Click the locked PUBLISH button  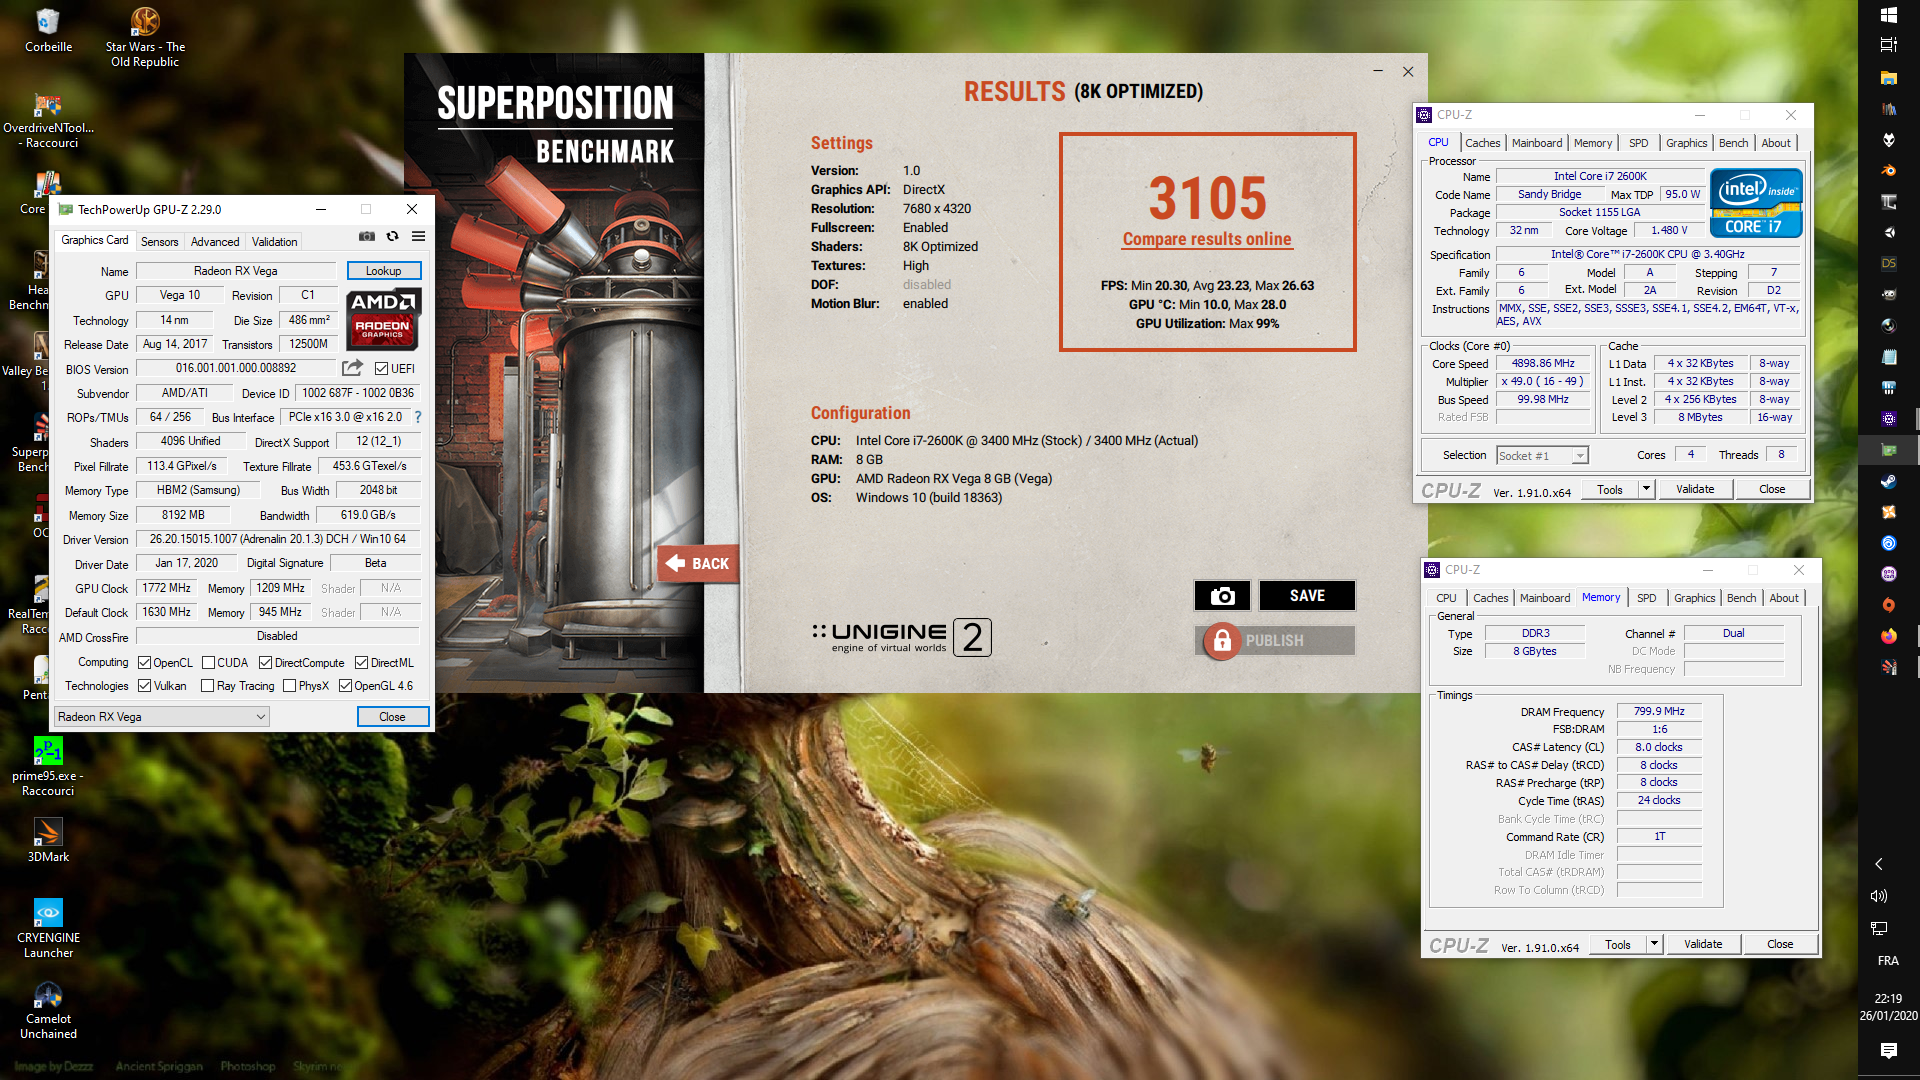1275,641
